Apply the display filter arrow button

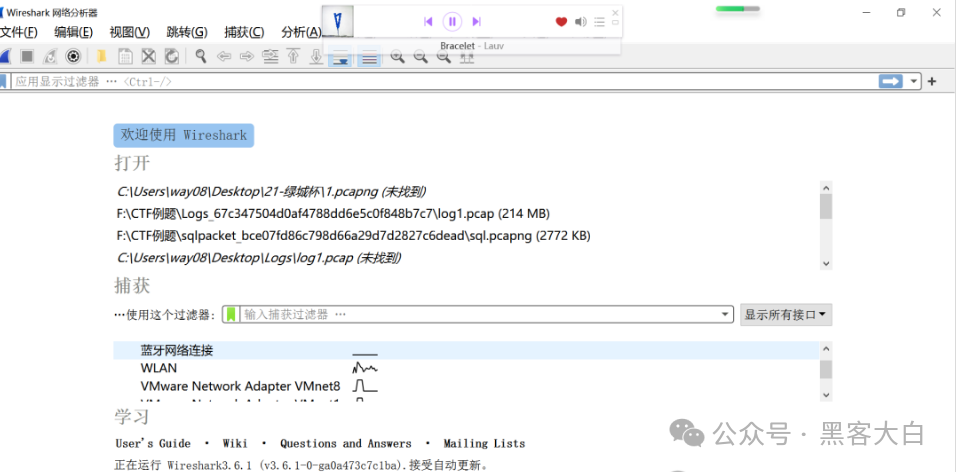tap(890, 81)
